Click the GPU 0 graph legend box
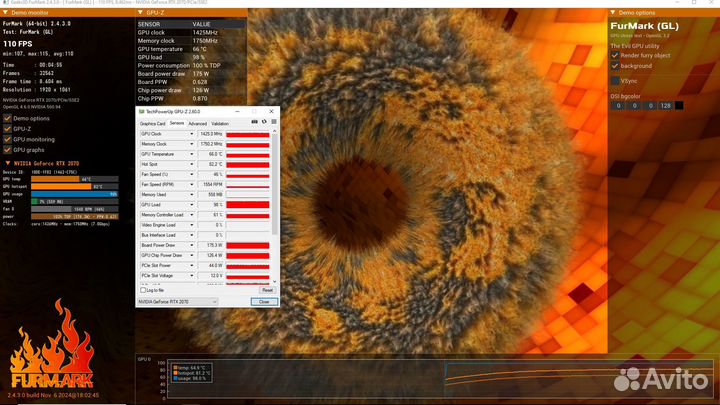This screenshot has height=405, width=720. tap(191, 373)
